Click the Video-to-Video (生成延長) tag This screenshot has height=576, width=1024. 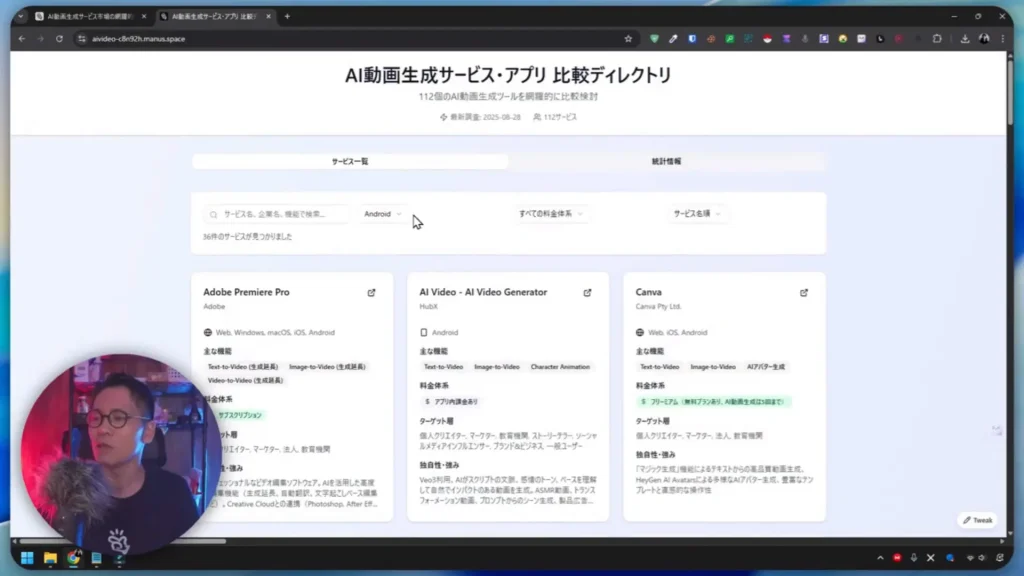coord(245,381)
